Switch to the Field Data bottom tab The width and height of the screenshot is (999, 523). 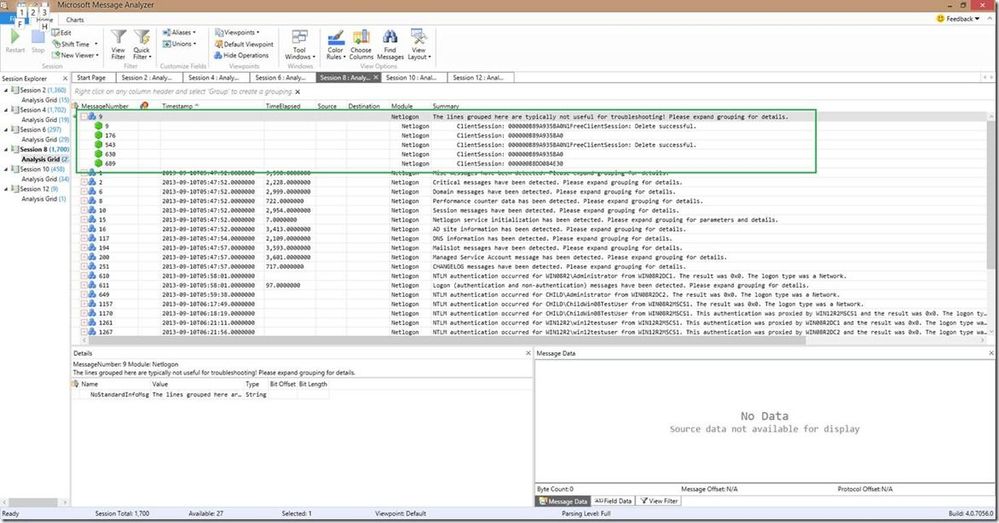tap(613, 501)
